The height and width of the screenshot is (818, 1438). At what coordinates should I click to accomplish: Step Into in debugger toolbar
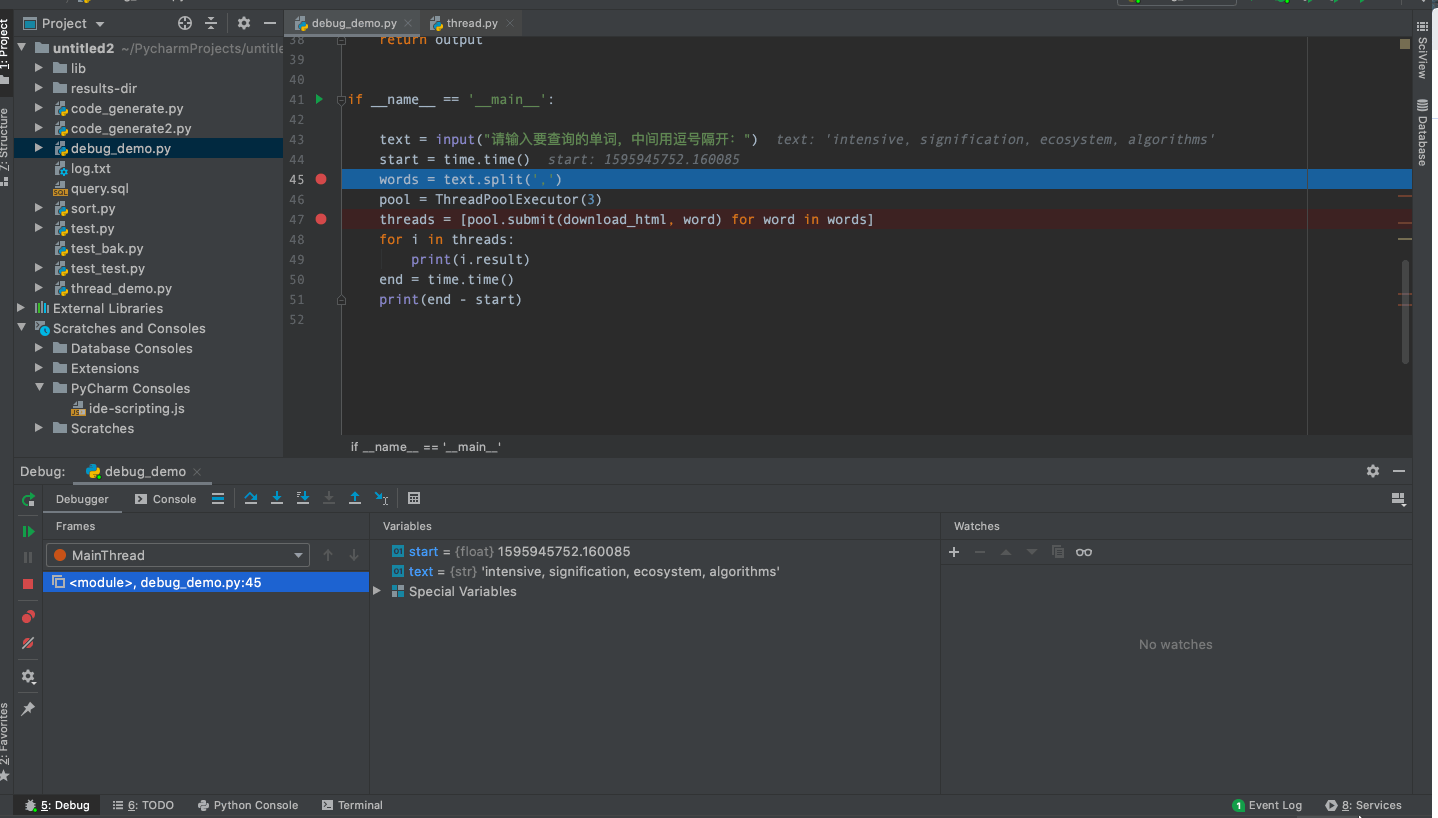pyautogui.click(x=277, y=498)
